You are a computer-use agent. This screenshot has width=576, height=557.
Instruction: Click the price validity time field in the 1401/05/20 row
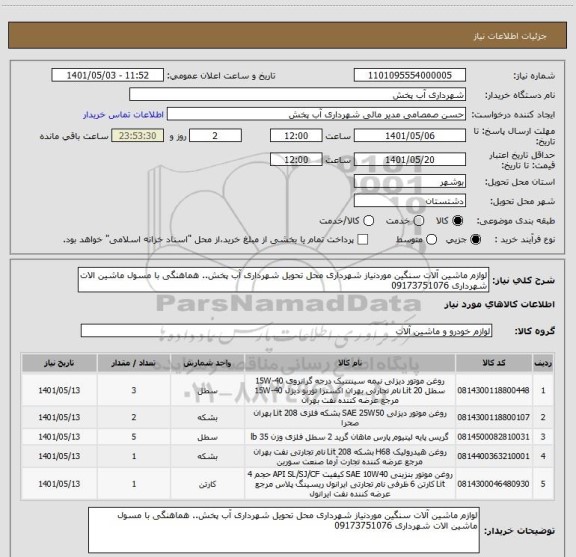[296, 159]
